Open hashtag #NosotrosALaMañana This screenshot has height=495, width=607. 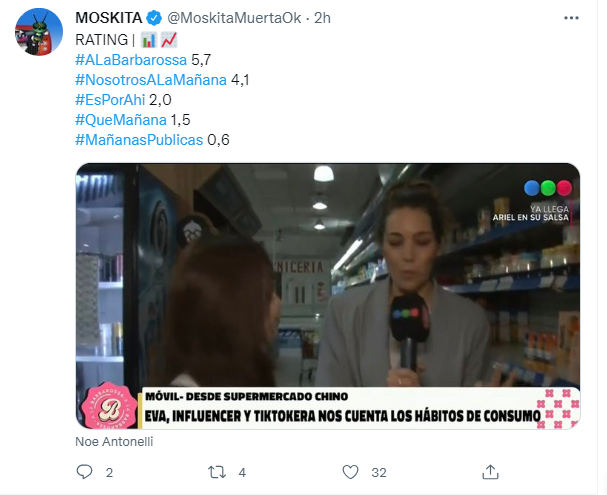click(x=151, y=80)
